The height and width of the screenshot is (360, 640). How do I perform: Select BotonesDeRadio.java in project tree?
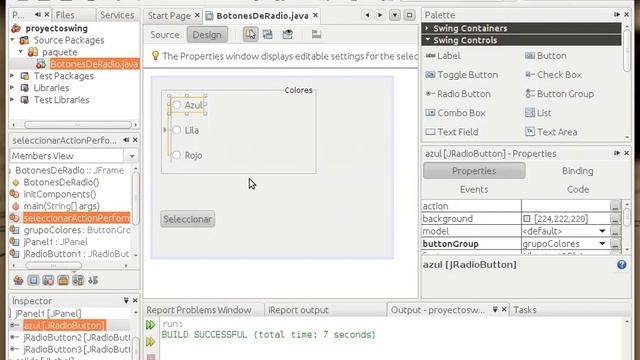coord(94,64)
